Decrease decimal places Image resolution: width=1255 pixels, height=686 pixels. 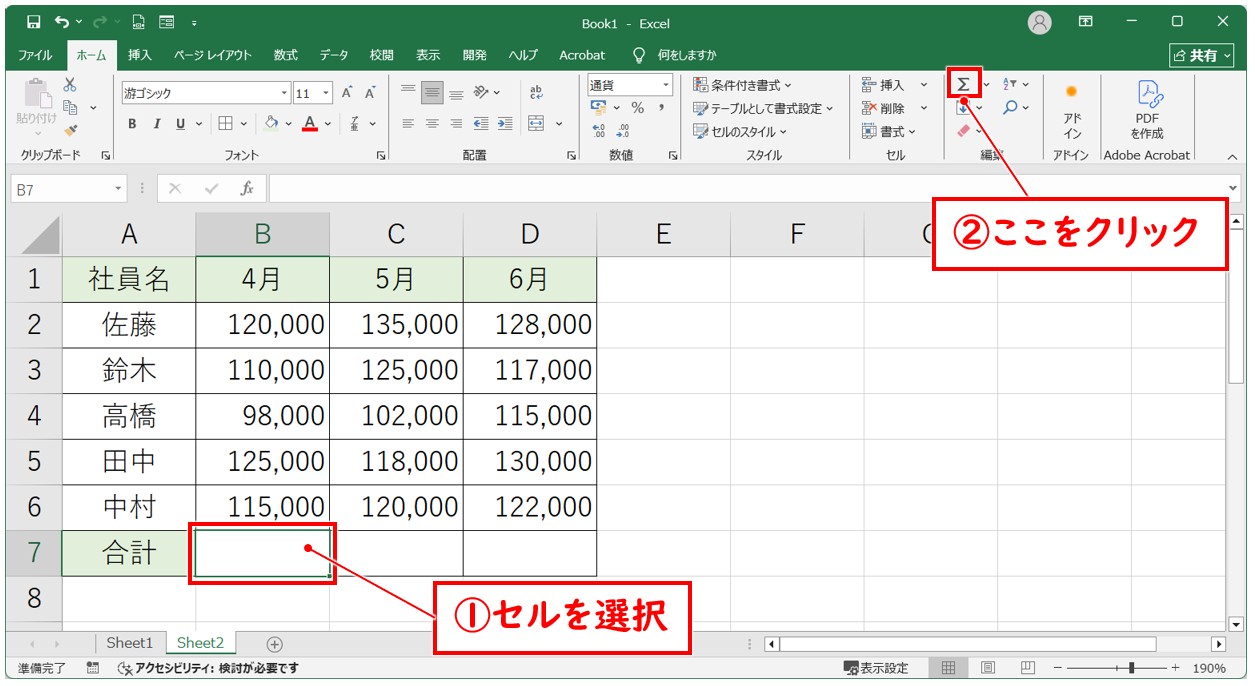[x=622, y=131]
